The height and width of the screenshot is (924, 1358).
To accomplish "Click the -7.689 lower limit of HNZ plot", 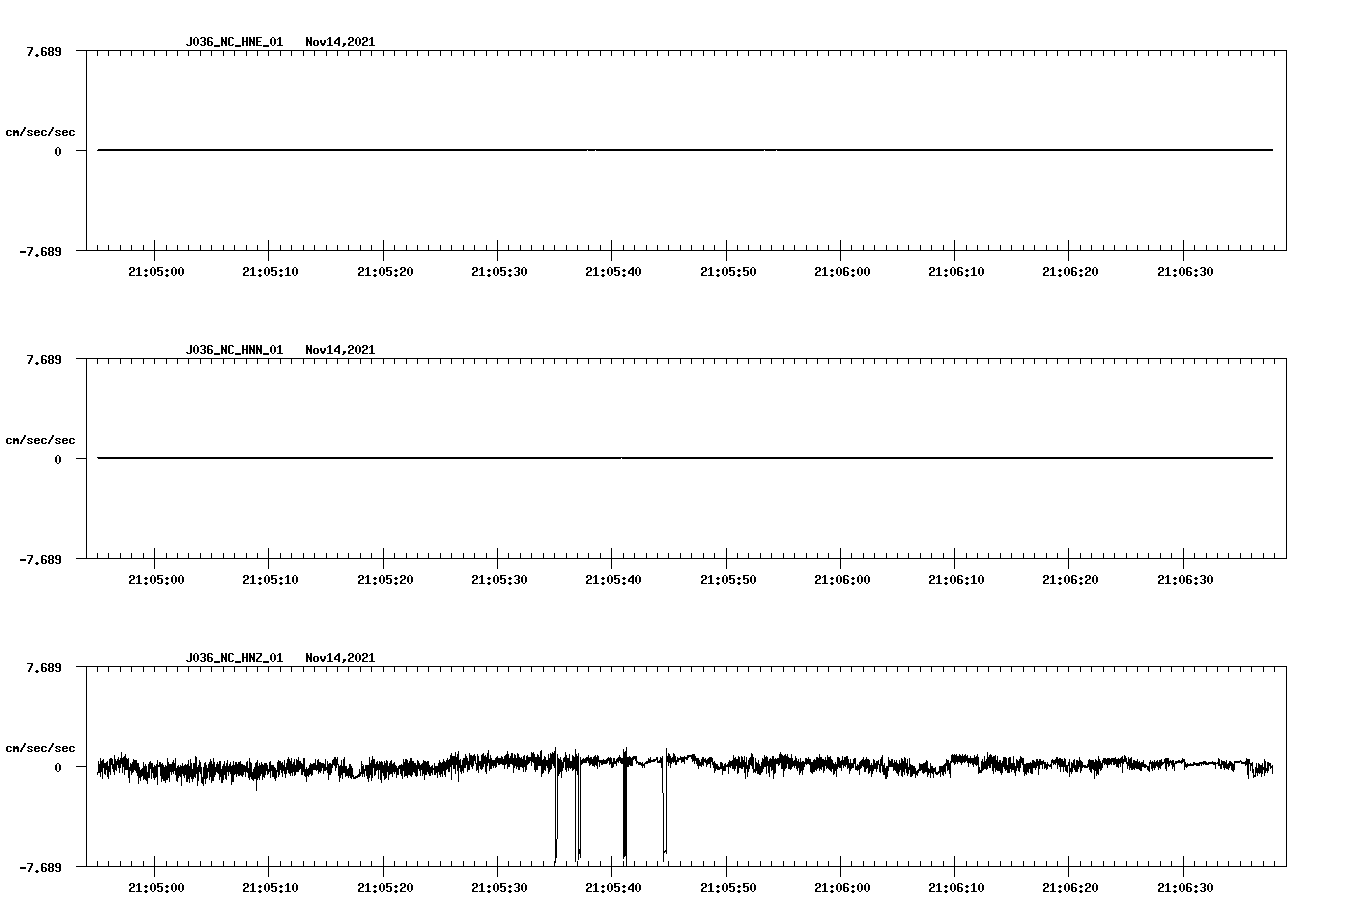I will 40,867.
